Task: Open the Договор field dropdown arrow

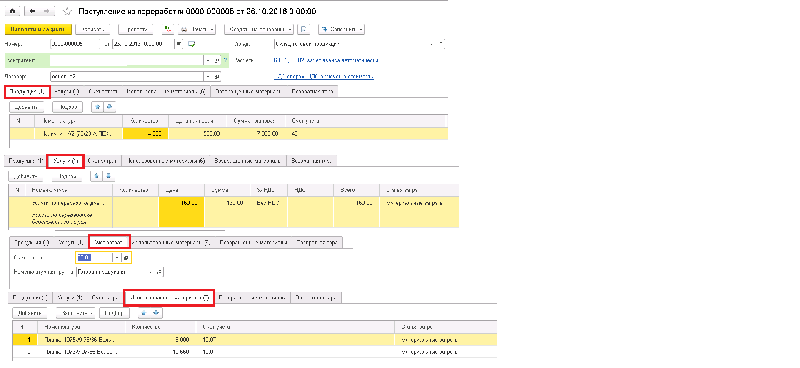Action: click(208, 77)
